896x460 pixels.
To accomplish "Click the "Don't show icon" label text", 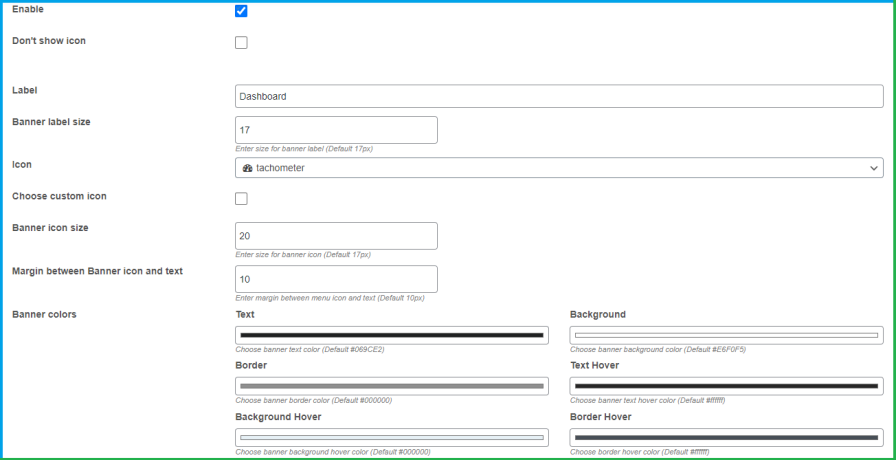I will [55, 41].
